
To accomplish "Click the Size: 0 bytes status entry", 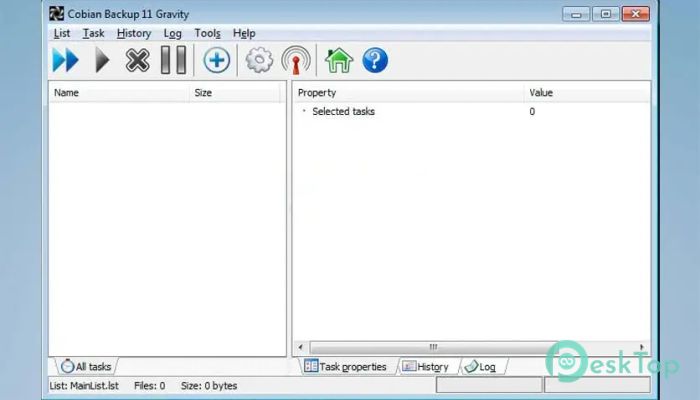I will click(209, 386).
